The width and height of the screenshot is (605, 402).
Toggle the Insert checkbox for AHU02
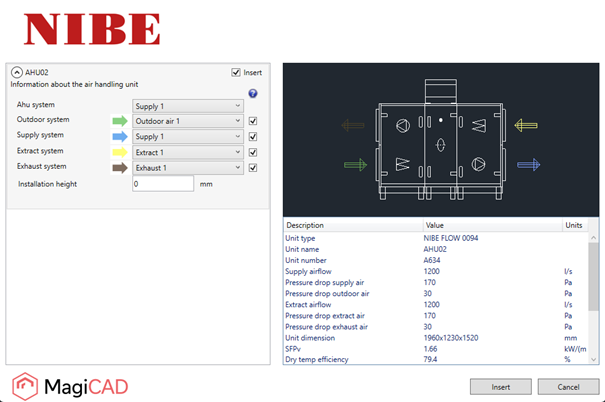pos(236,73)
